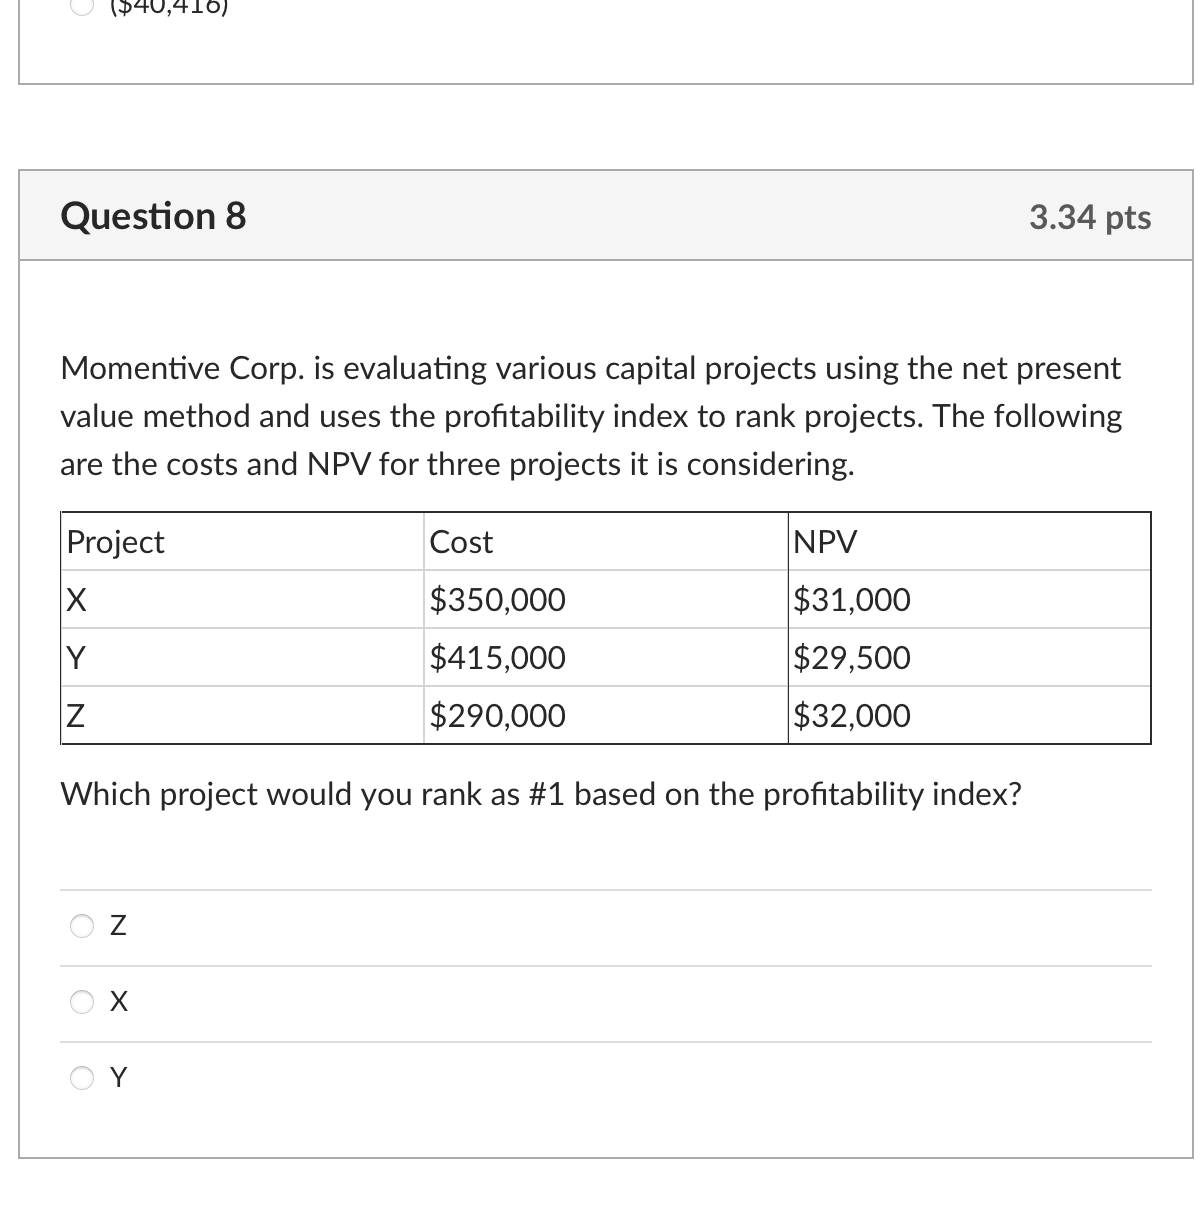Click the $350,000 cost value

(x=497, y=599)
